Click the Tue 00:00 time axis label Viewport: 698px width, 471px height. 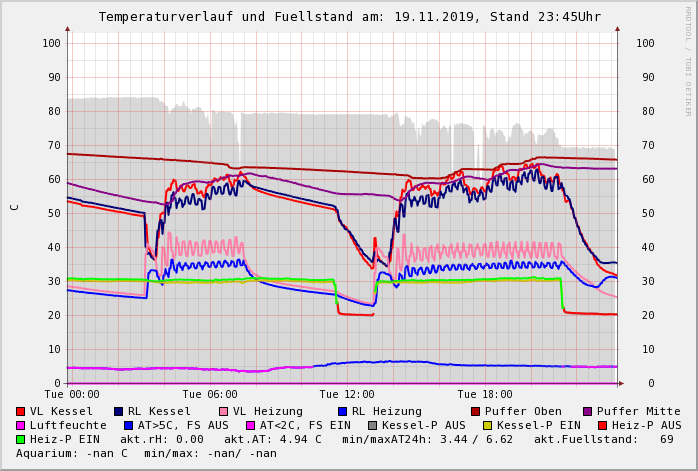tap(72, 395)
